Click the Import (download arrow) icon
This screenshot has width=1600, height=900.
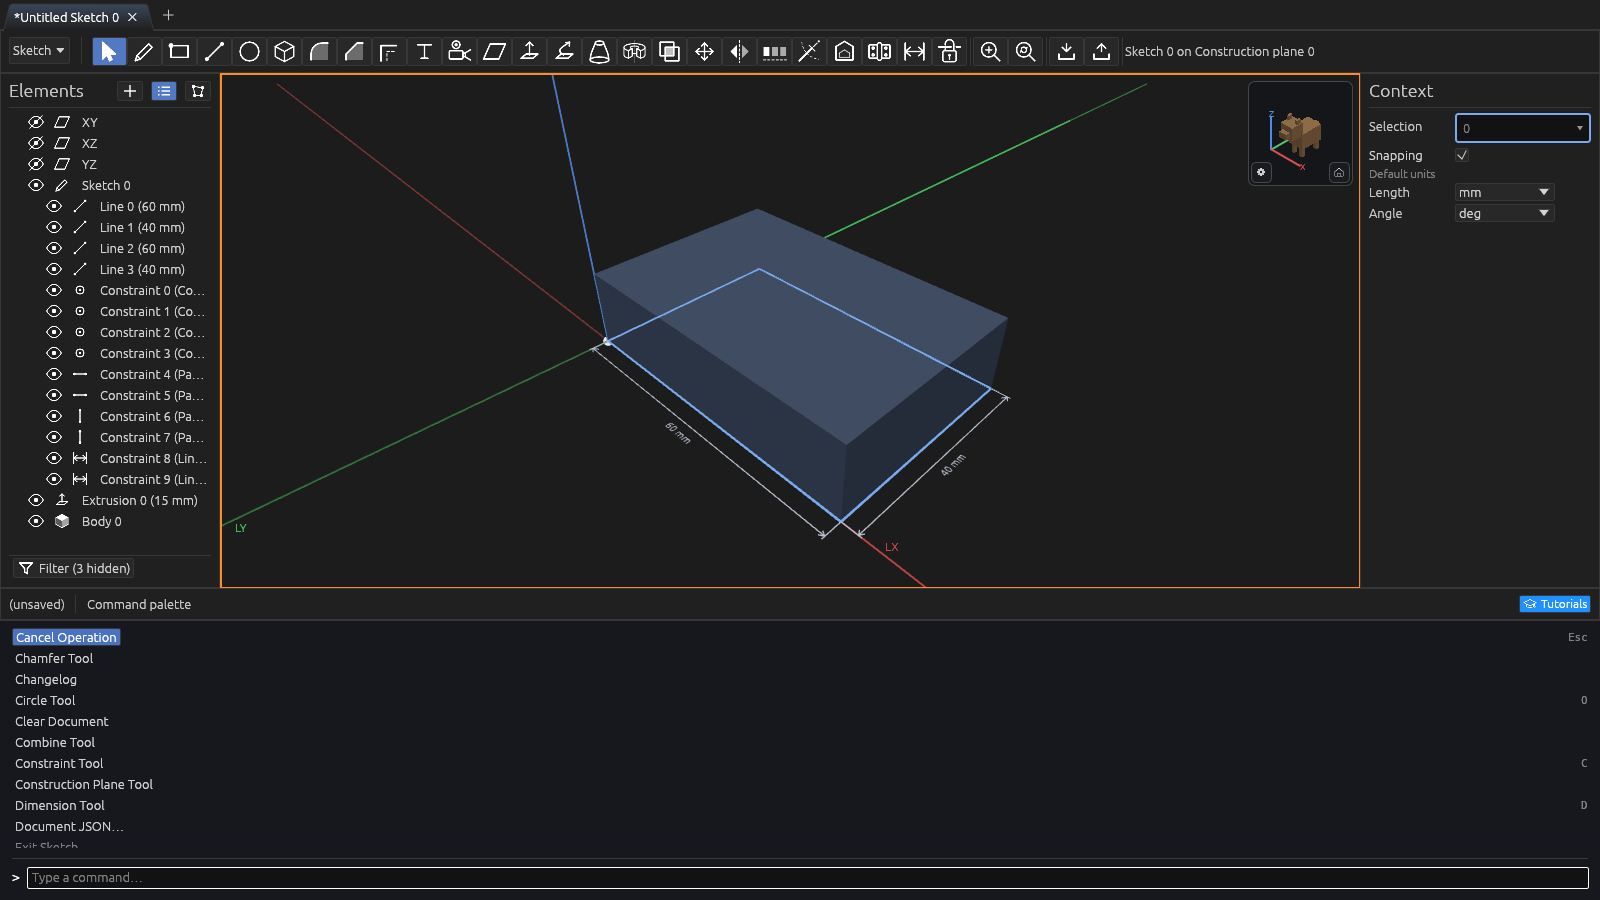click(x=1066, y=51)
